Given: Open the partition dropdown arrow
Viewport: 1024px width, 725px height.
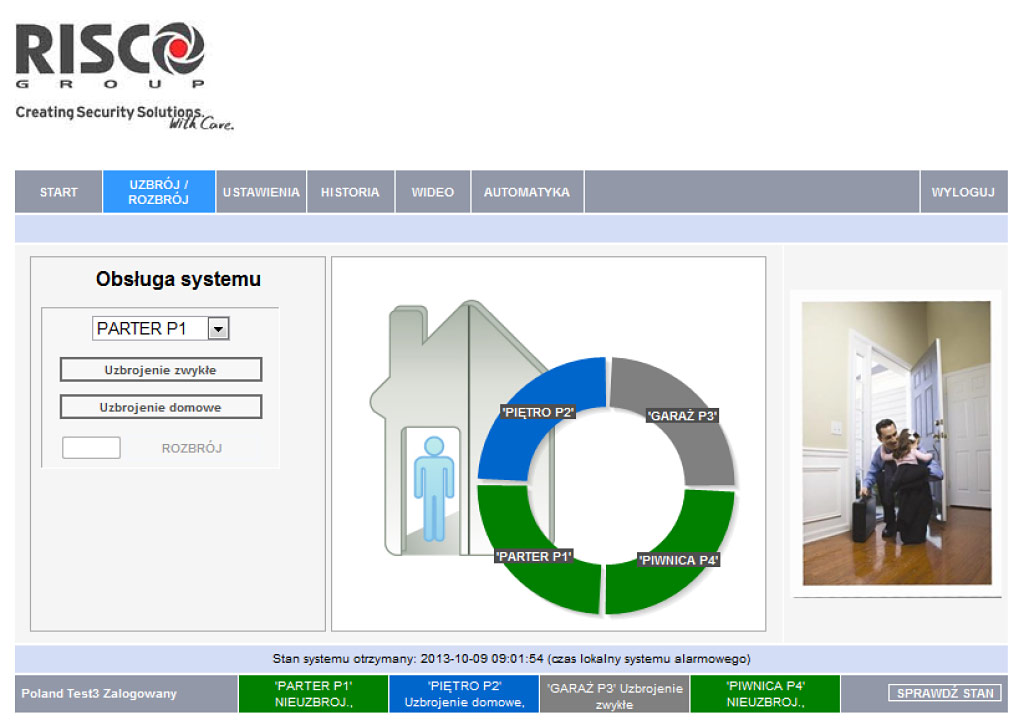Looking at the screenshot, I should (x=219, y=328).
